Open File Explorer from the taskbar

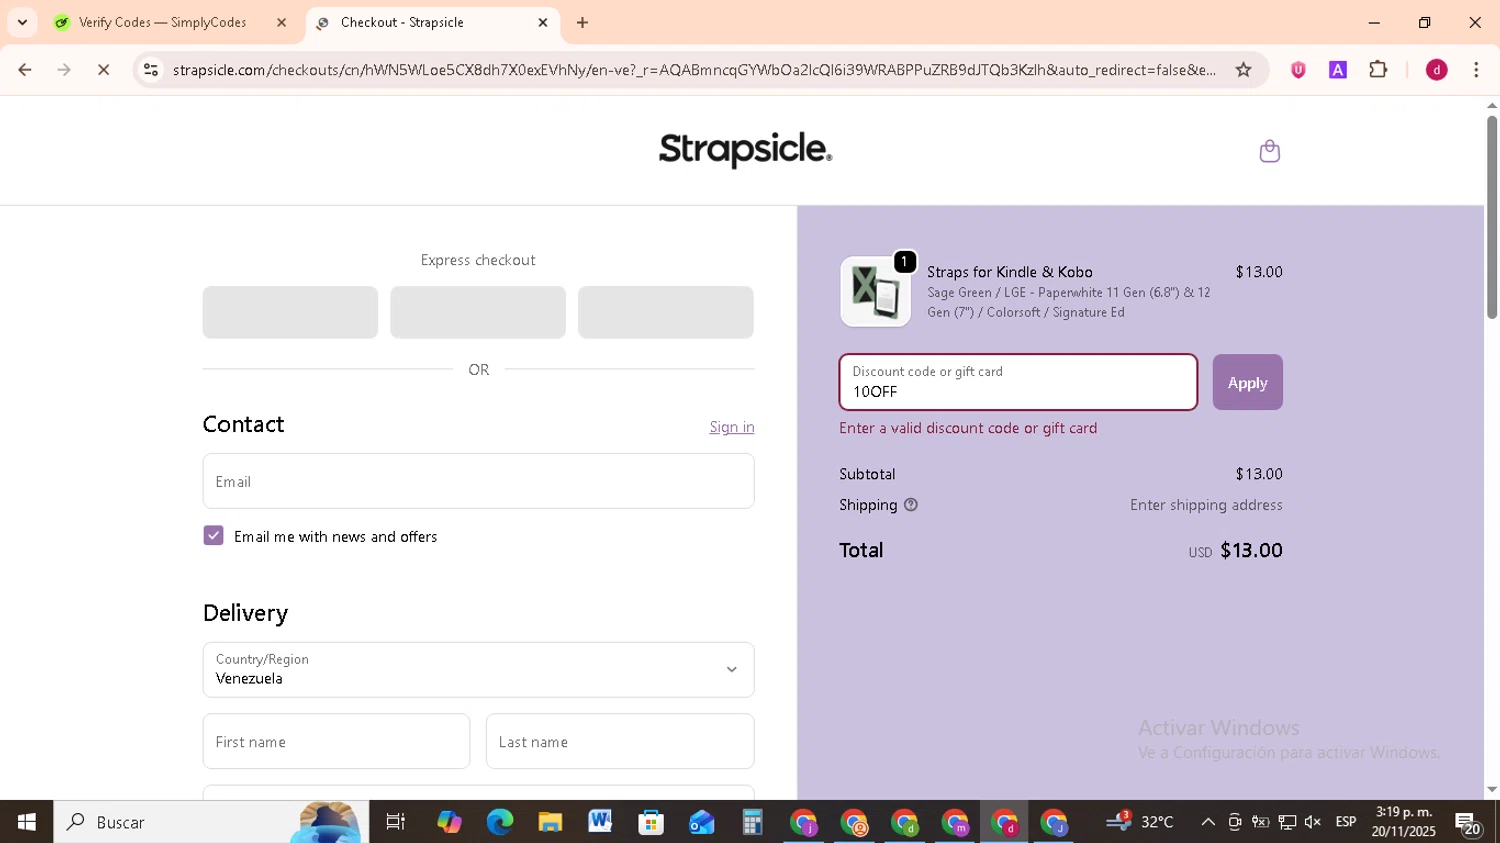click(x=550, y=822)
